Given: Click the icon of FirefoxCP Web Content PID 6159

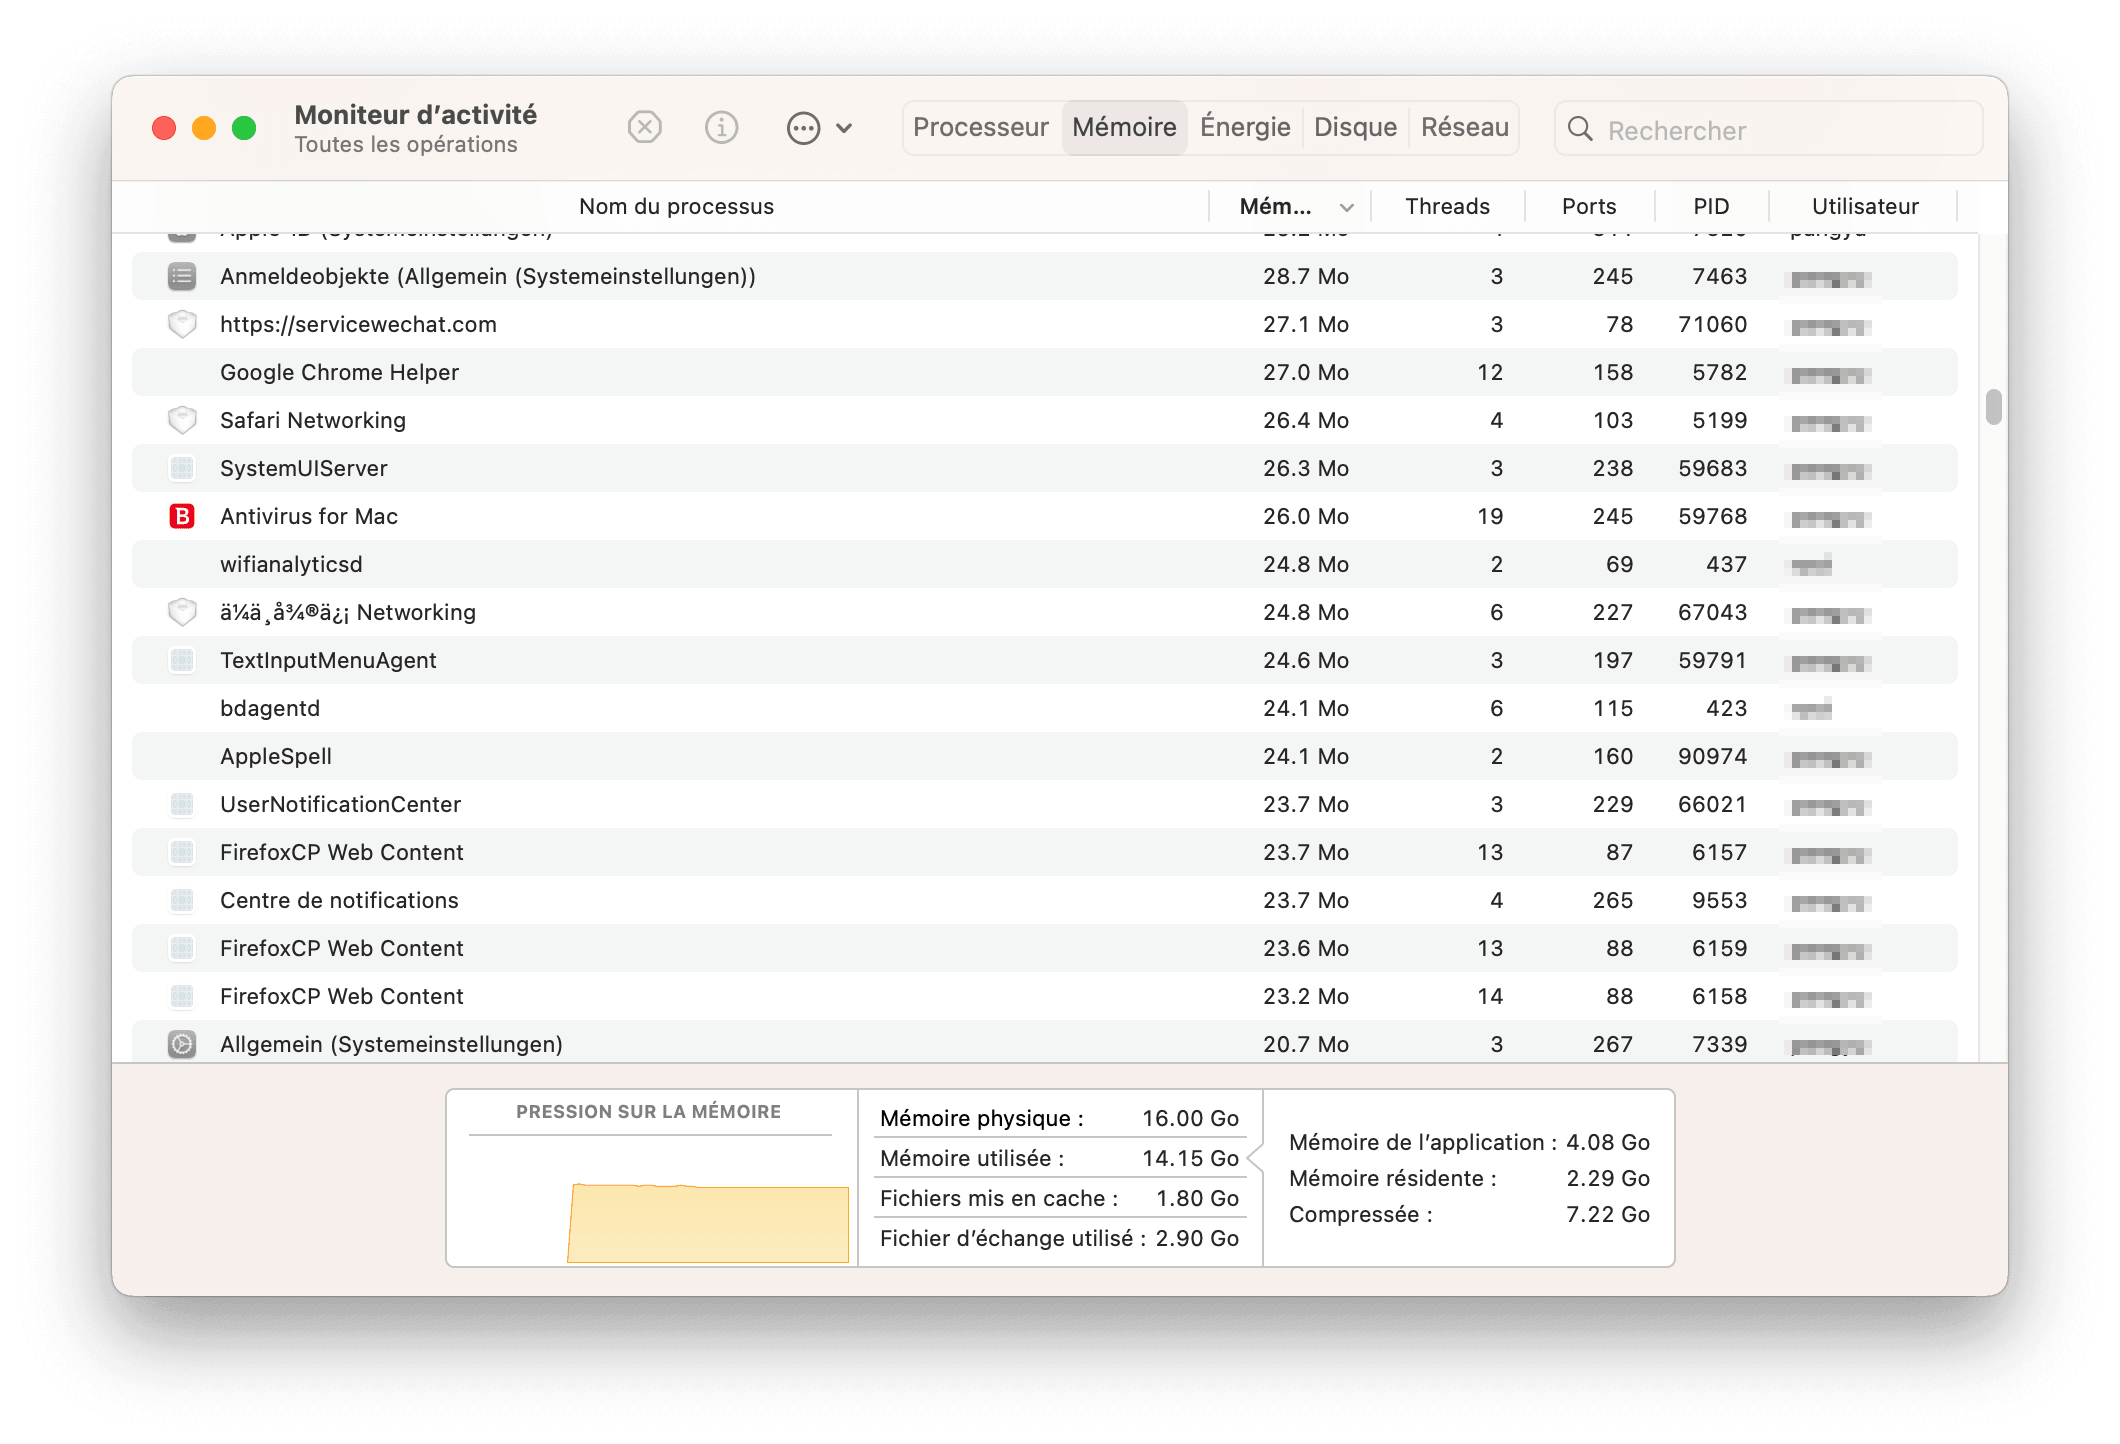Looking at the screenshot, I should point(182,948).
